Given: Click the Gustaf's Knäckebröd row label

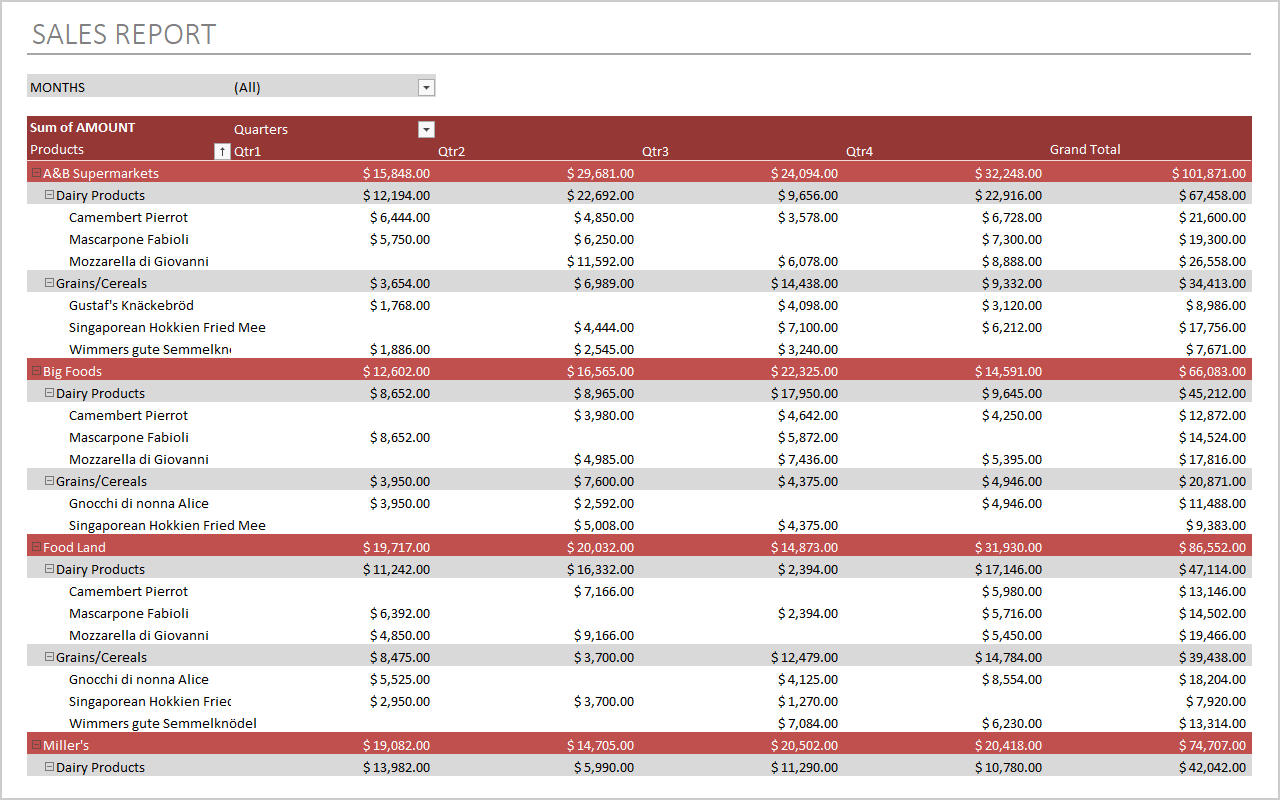Looking at the screenshot, I should (131, 306).
